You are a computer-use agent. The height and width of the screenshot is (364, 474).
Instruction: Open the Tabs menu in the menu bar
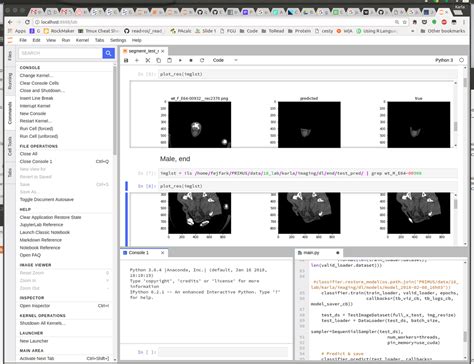pos(99,40)
